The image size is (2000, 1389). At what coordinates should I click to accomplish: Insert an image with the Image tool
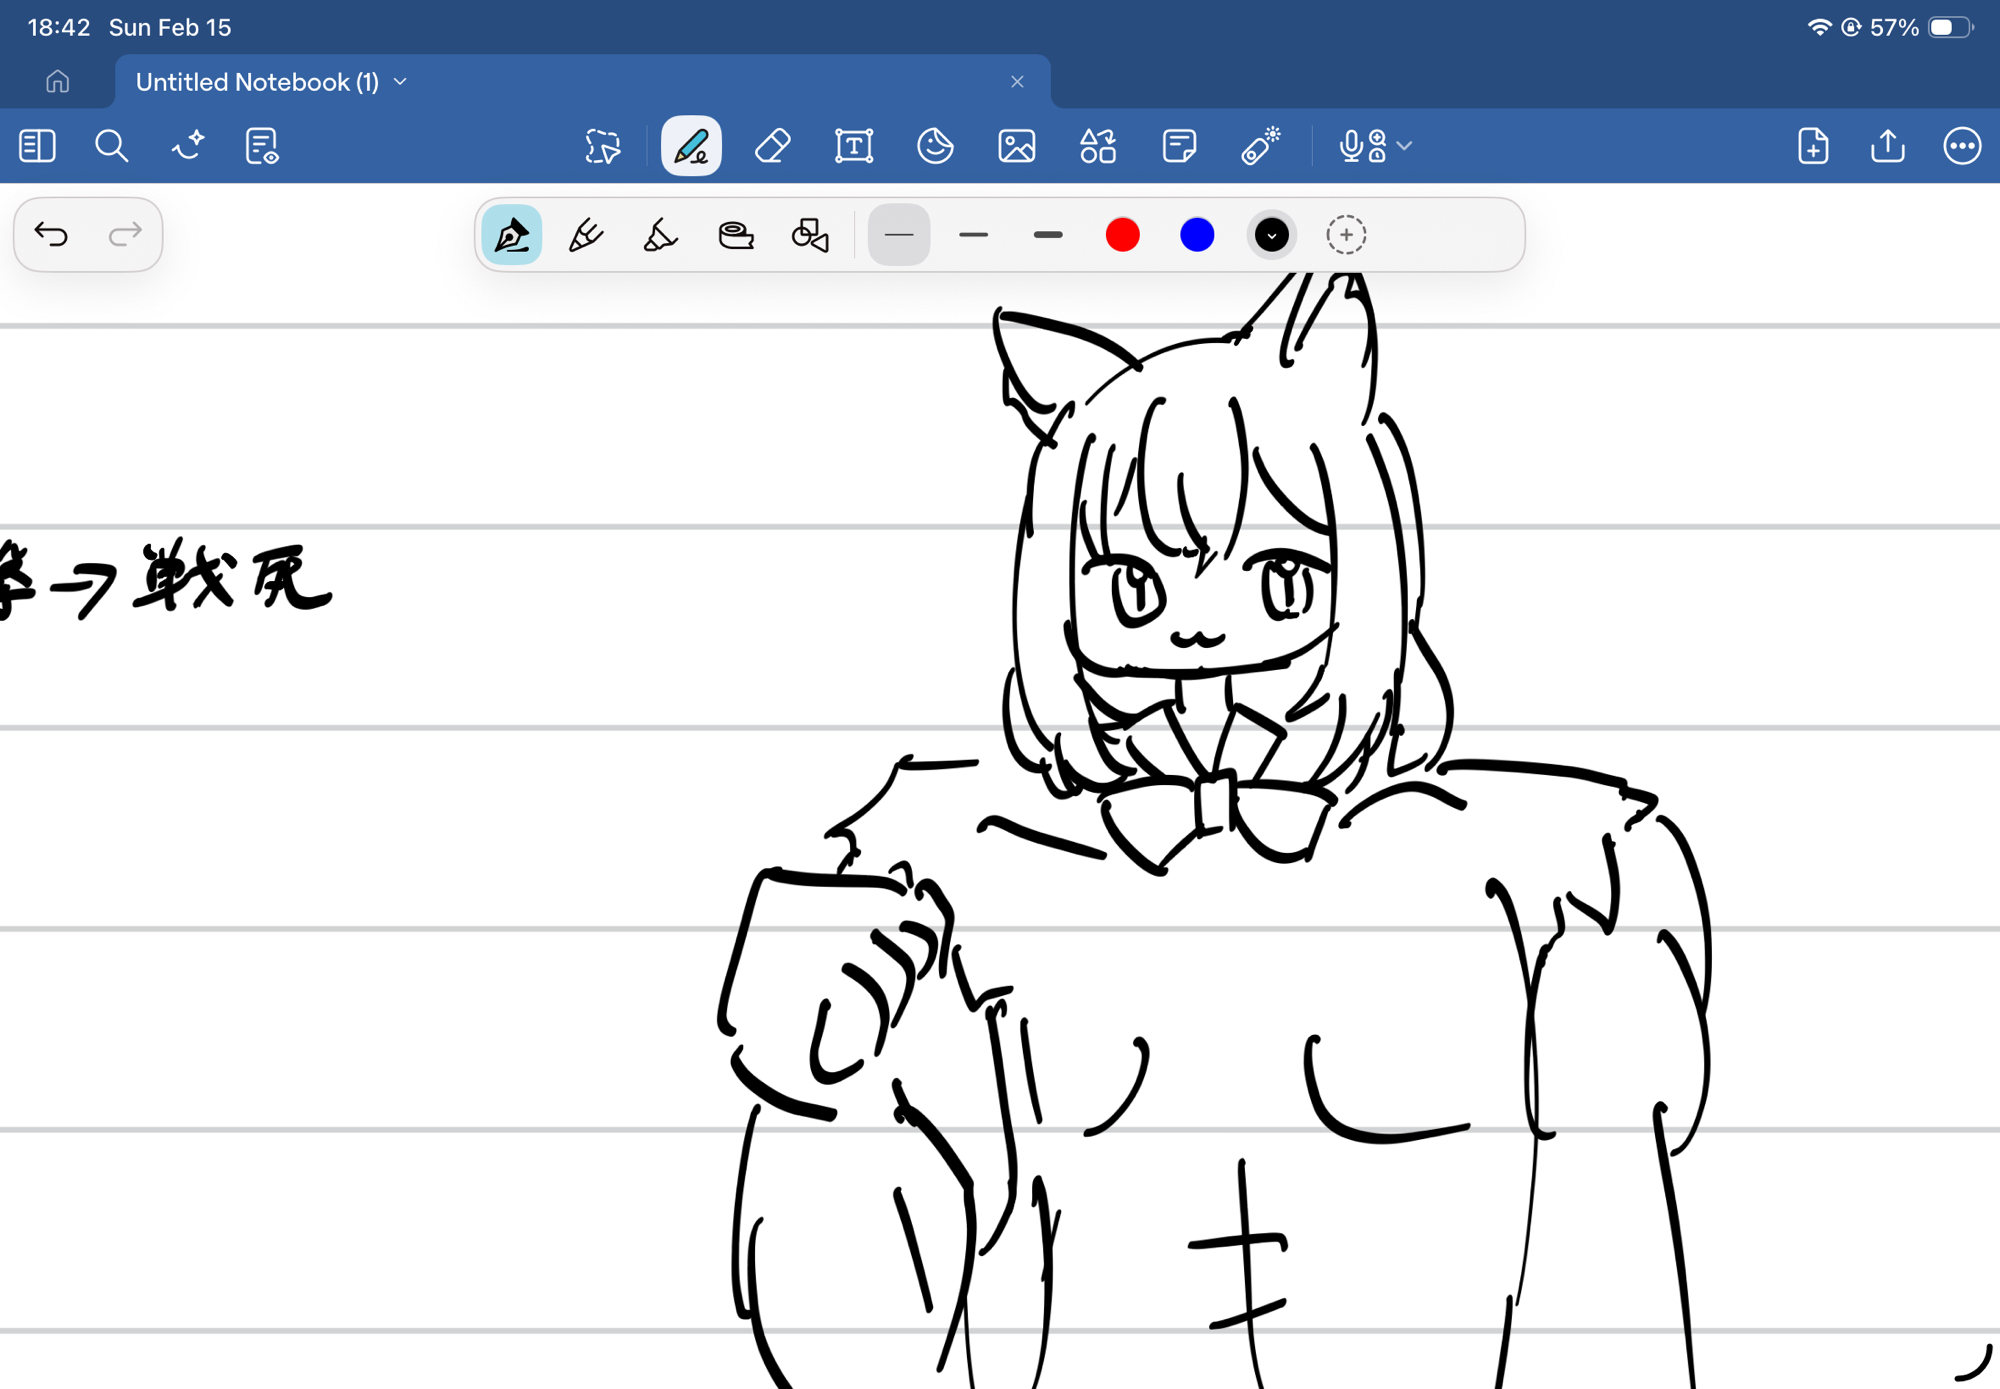(x=1016, y=146)
